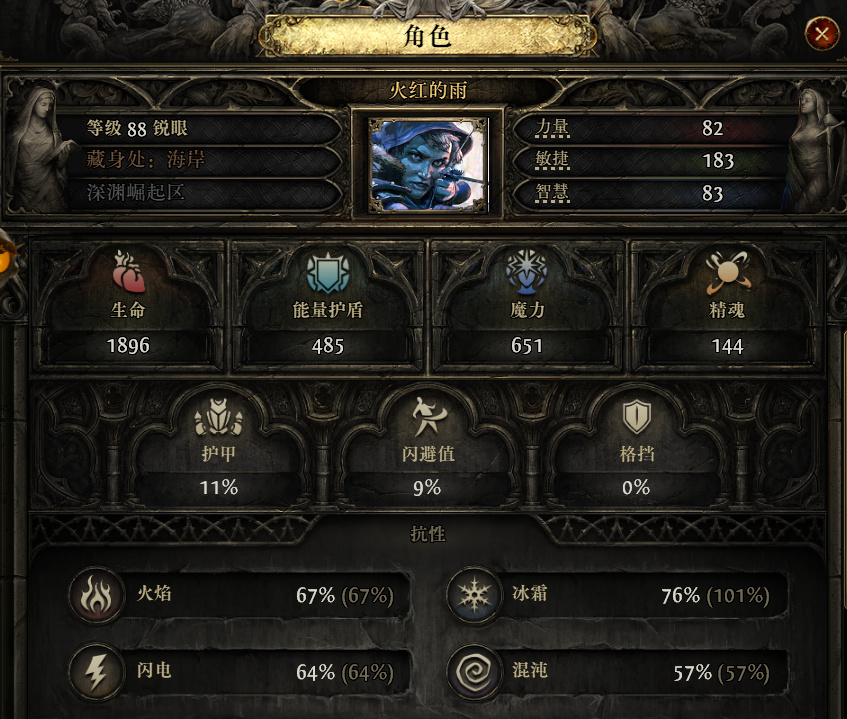Viewport: 847px width, 719px height.
Task: Click the Life value 1896
Action: click(128, 346)
